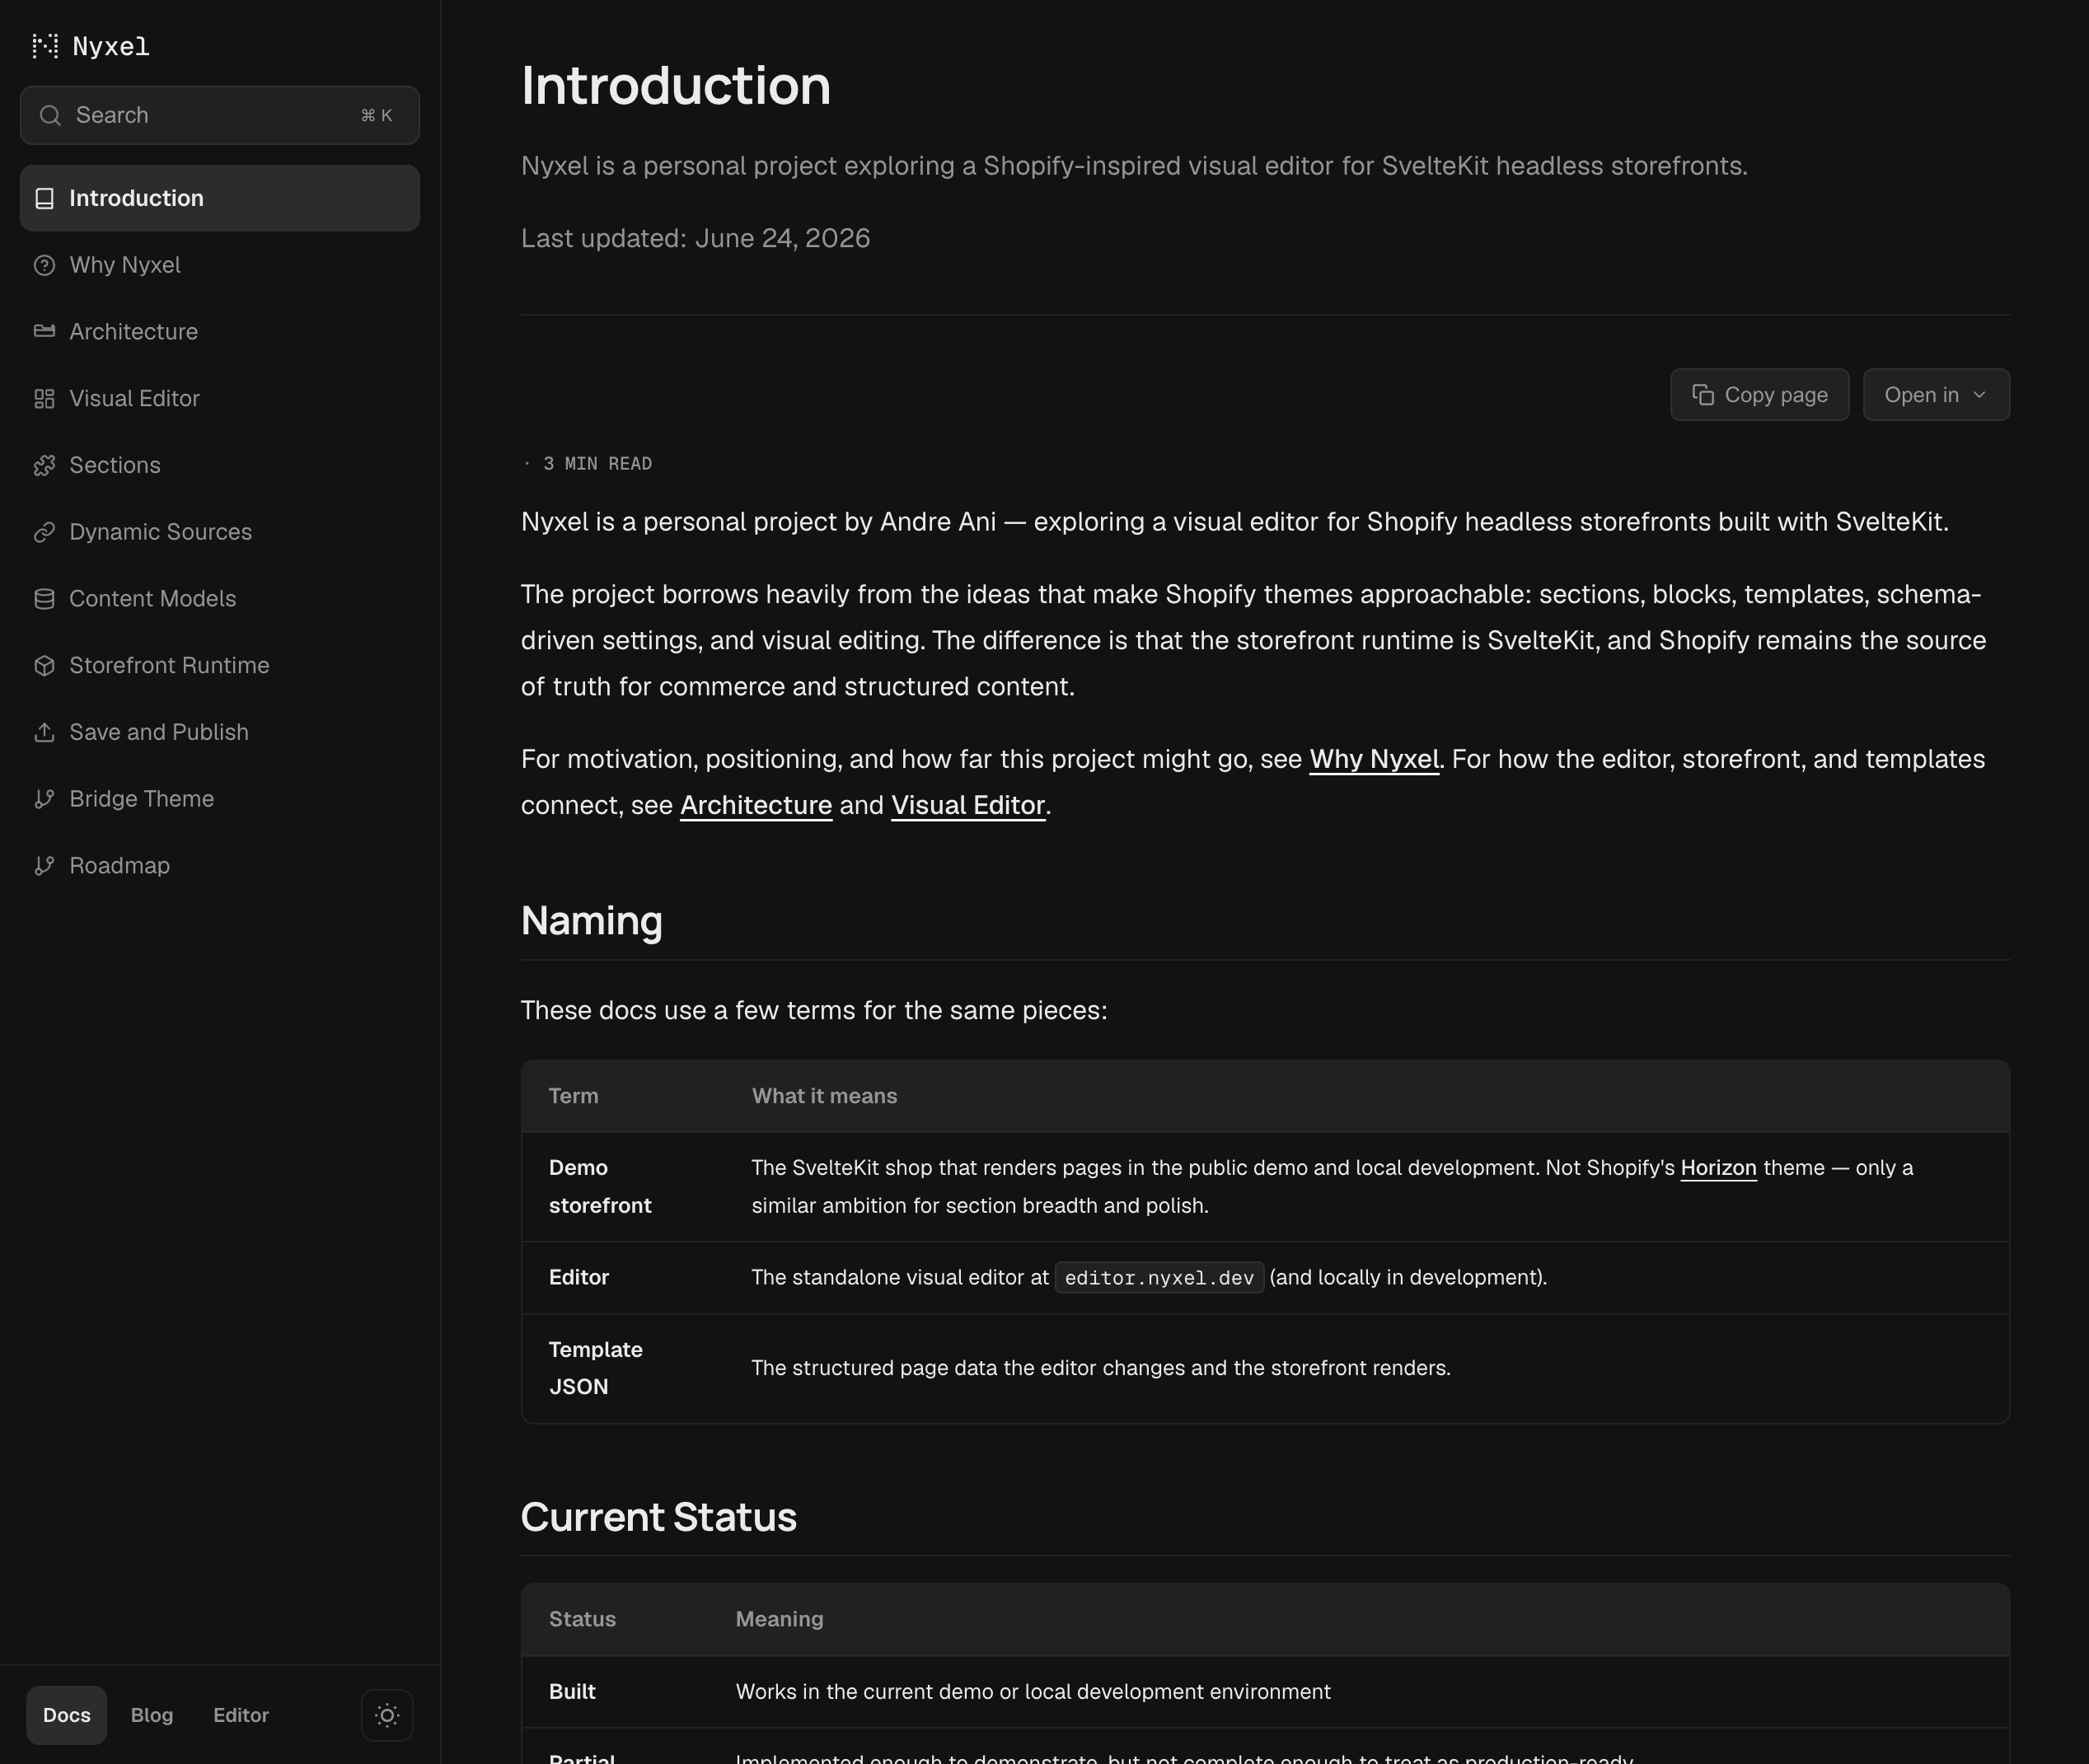Click the search magnifier icon
This screenshot has width=2089, height=1764.
[x=50, y=115]
